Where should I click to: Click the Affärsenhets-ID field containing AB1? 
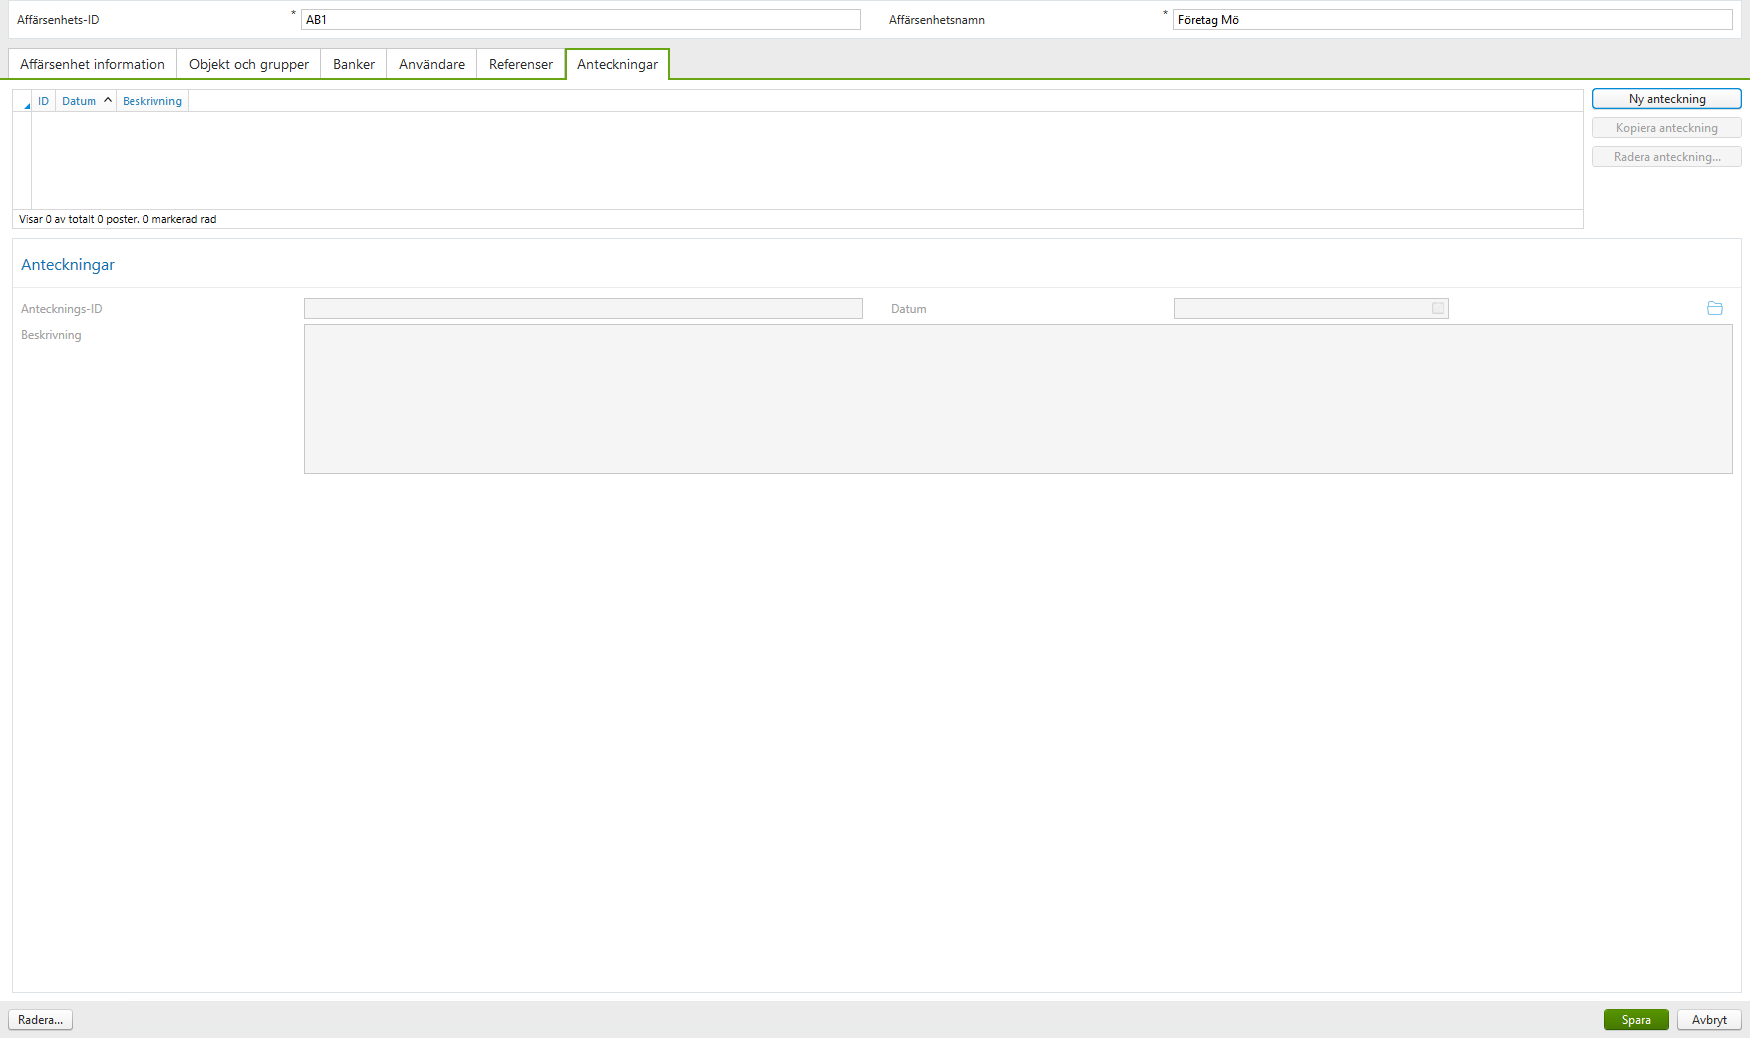582,19
